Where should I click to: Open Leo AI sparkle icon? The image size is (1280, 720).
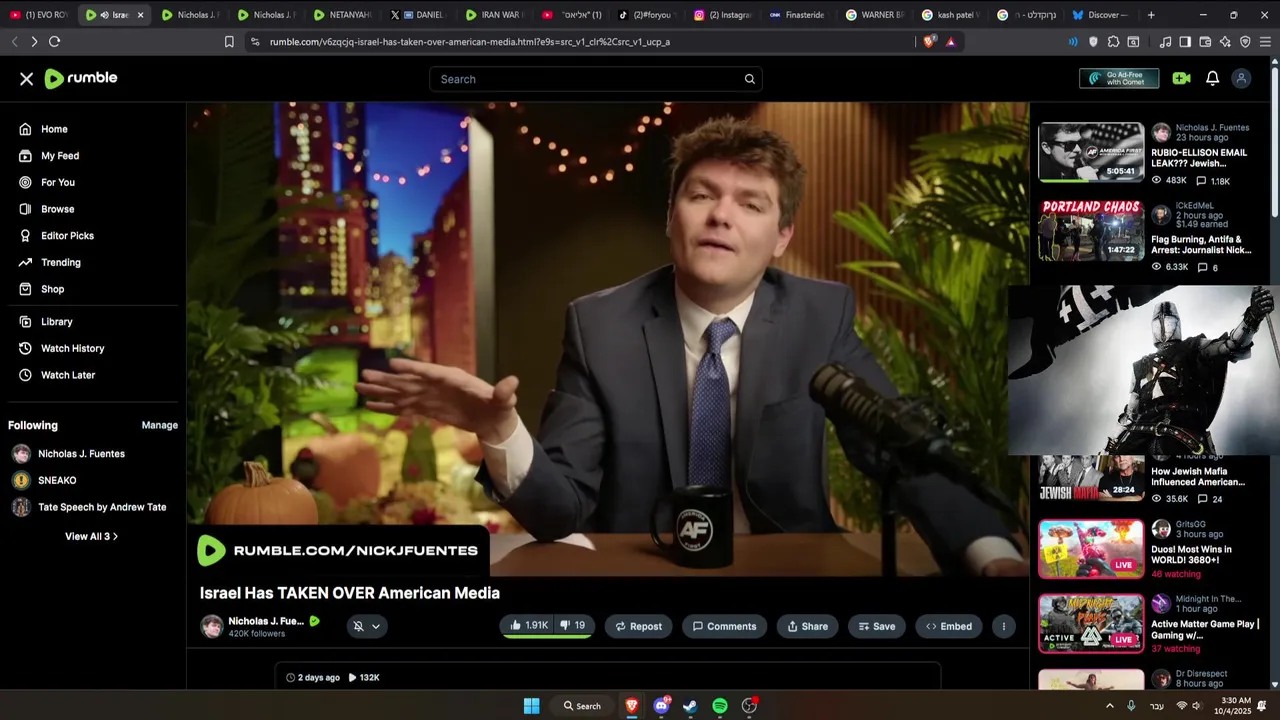(x=1225, y=42)
